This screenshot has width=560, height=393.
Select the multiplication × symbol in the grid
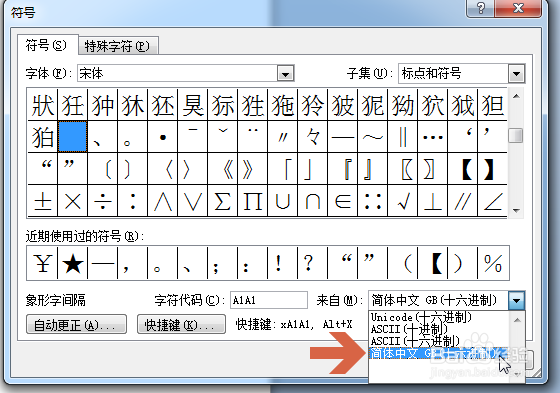click(72, 201)
